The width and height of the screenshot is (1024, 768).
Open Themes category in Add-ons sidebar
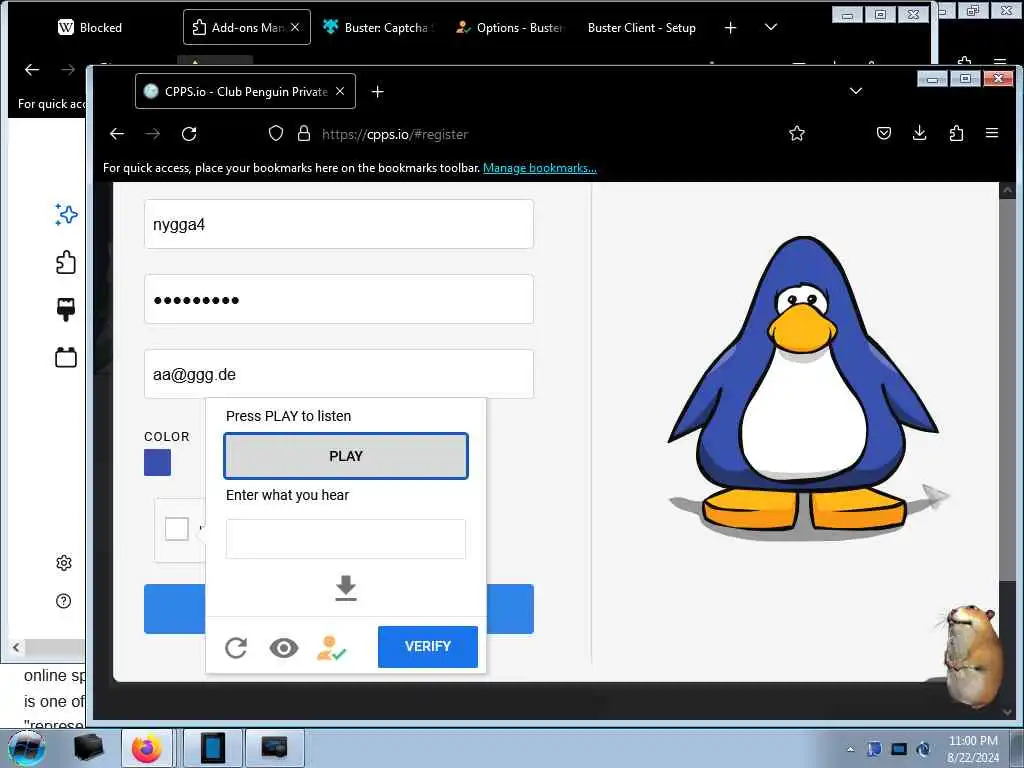tap(66, 310)
